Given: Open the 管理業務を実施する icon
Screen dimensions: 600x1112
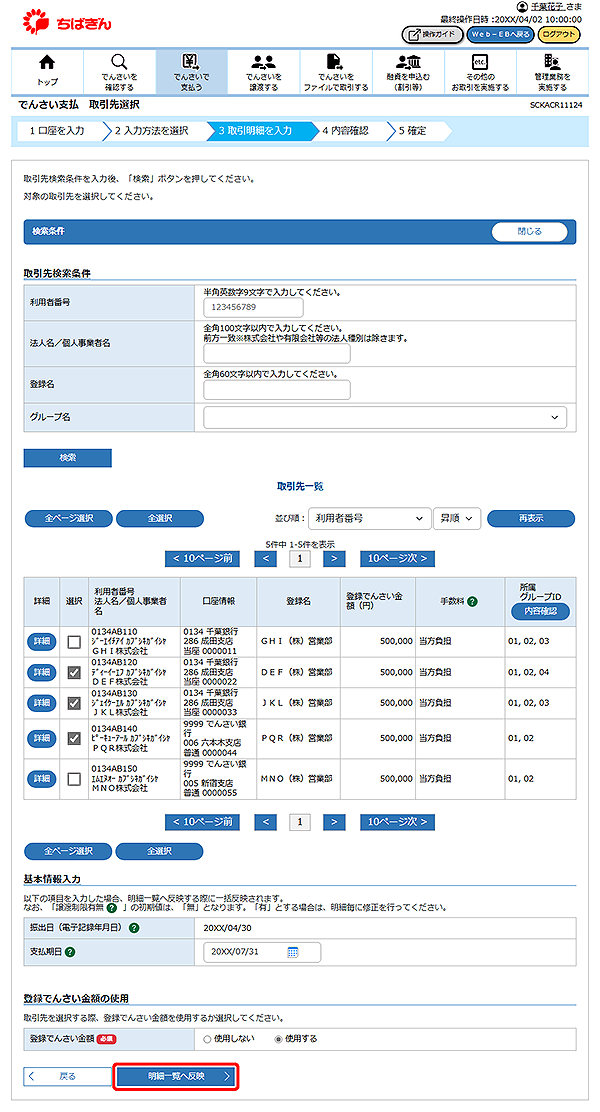Looking at the screenshot, I should pos(552,62).
